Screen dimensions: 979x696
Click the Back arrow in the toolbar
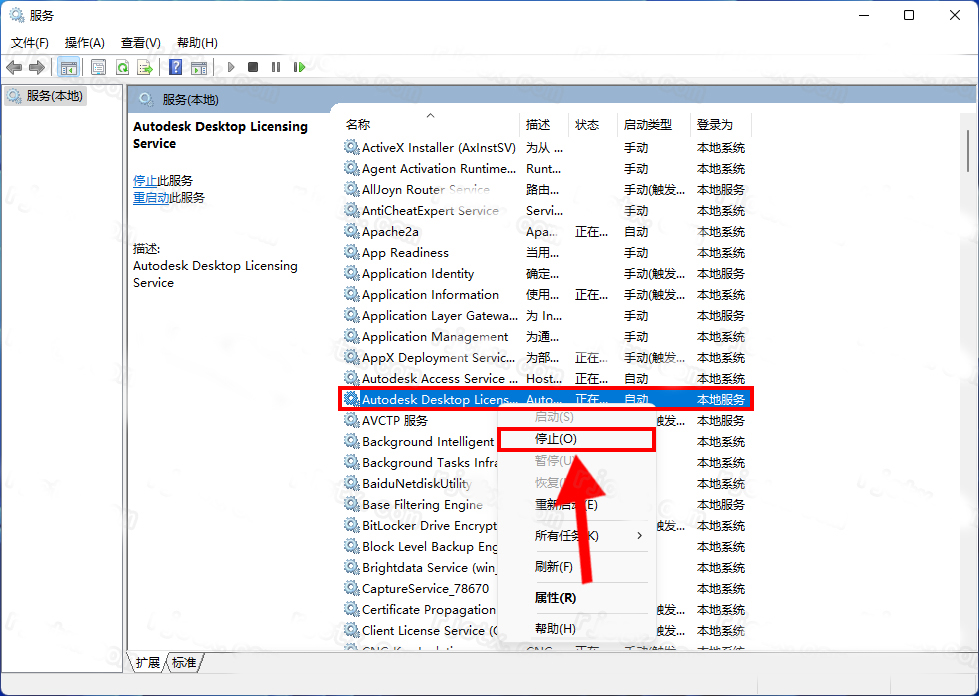(x=14, y=67)
